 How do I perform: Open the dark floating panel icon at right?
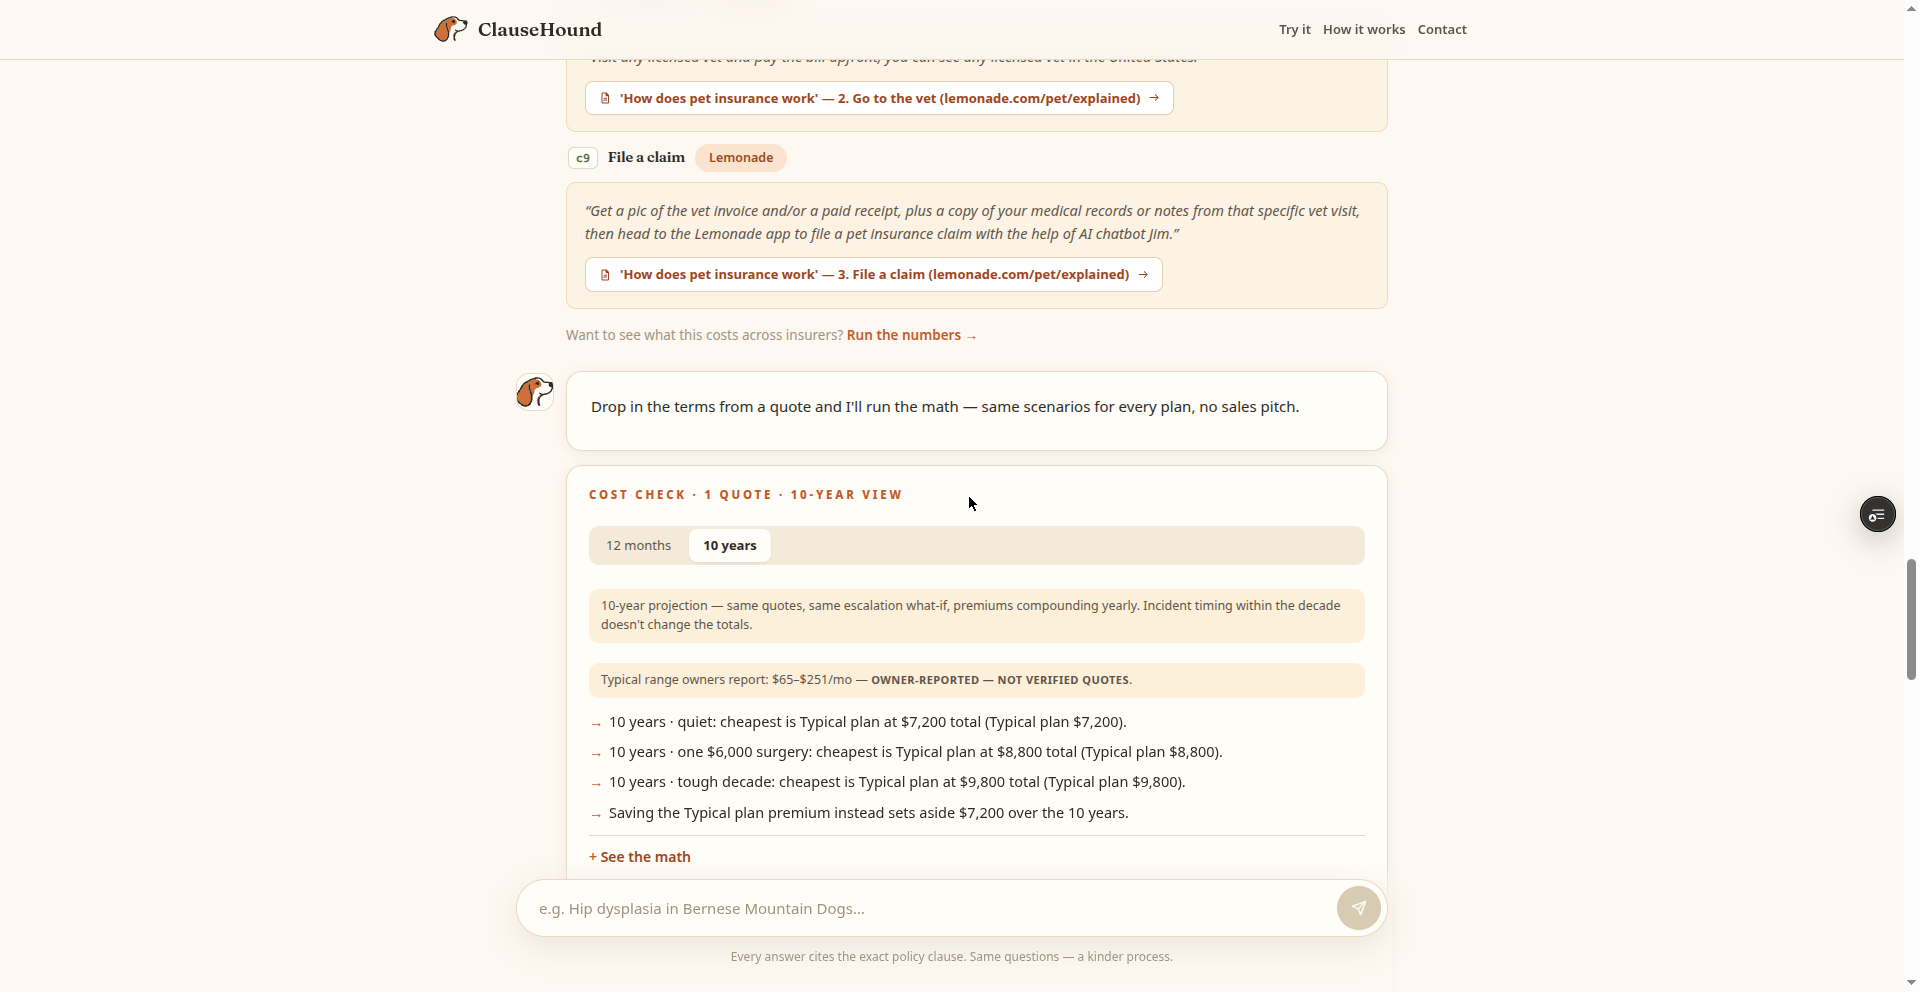click(x=1877, y=514)
